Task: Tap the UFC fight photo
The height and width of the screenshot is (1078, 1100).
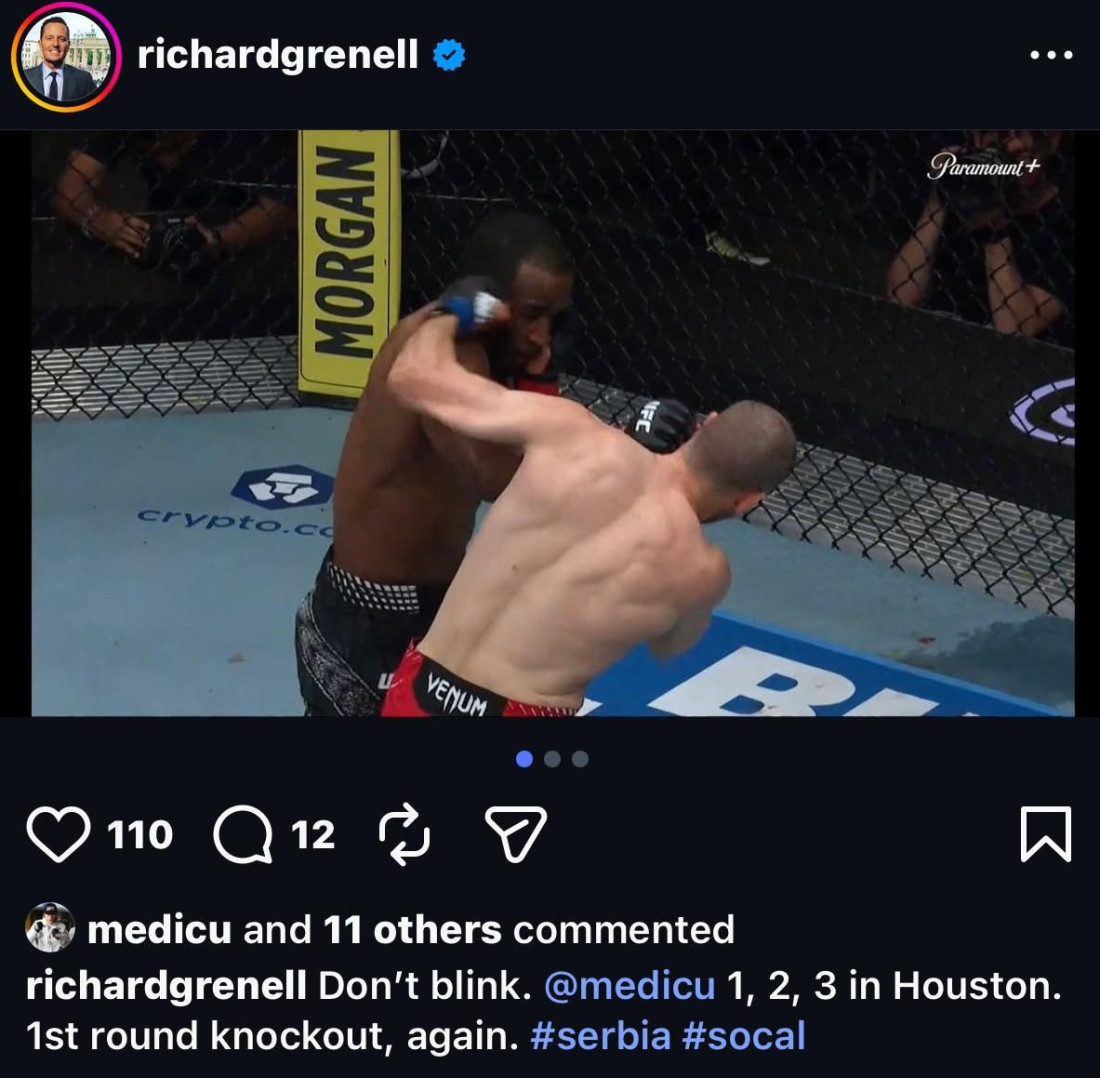Action: pos(552,423)
